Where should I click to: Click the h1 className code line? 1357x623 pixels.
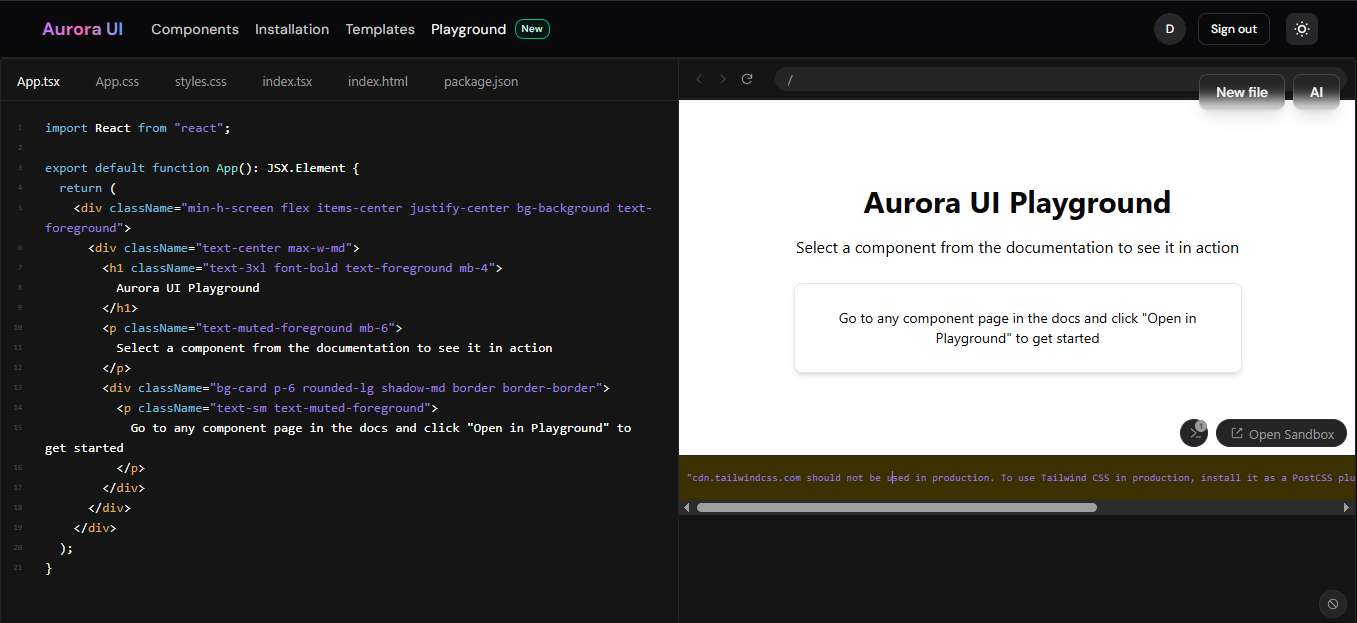302,268
